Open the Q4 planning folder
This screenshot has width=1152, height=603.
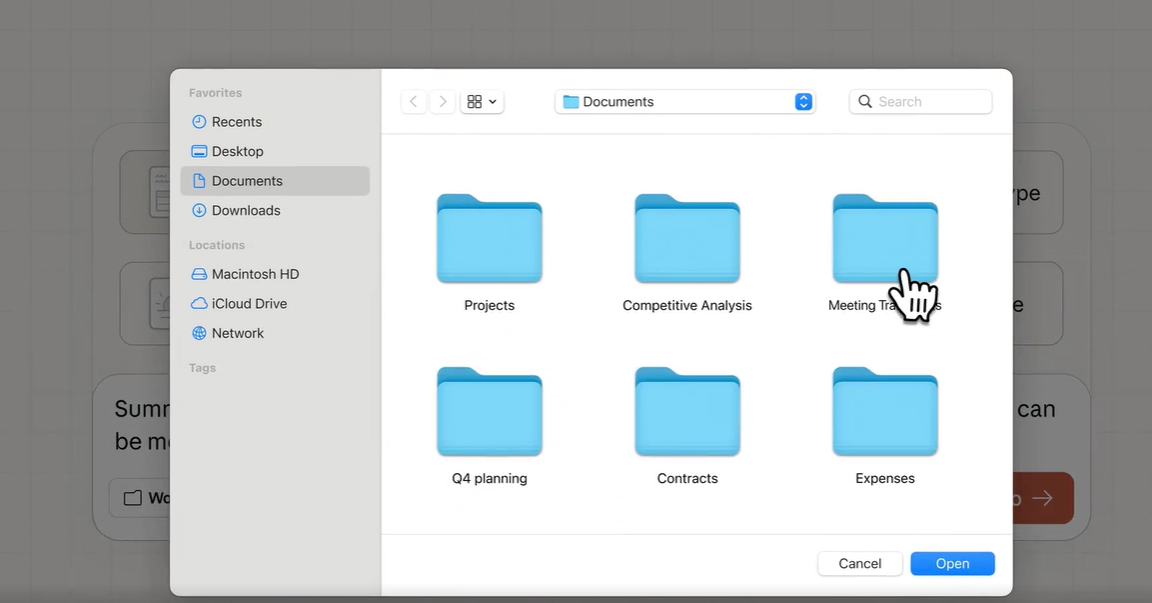[489, 413]
